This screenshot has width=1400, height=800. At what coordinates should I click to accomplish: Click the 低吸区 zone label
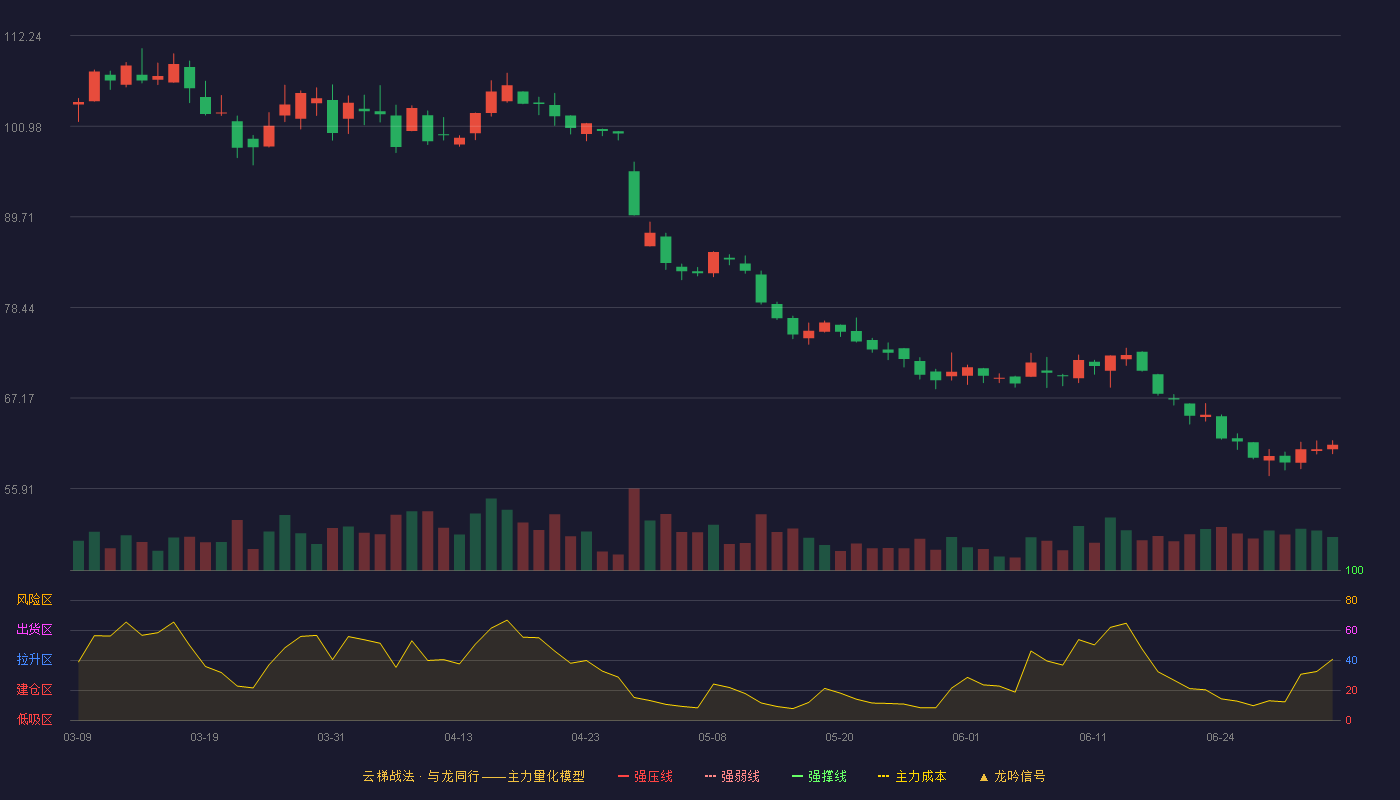[34, 719]
